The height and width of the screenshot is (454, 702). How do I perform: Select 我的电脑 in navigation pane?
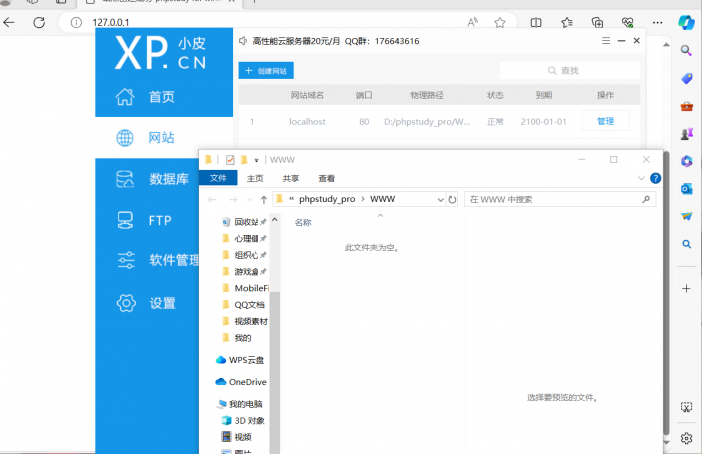click(x=240, y=404)
